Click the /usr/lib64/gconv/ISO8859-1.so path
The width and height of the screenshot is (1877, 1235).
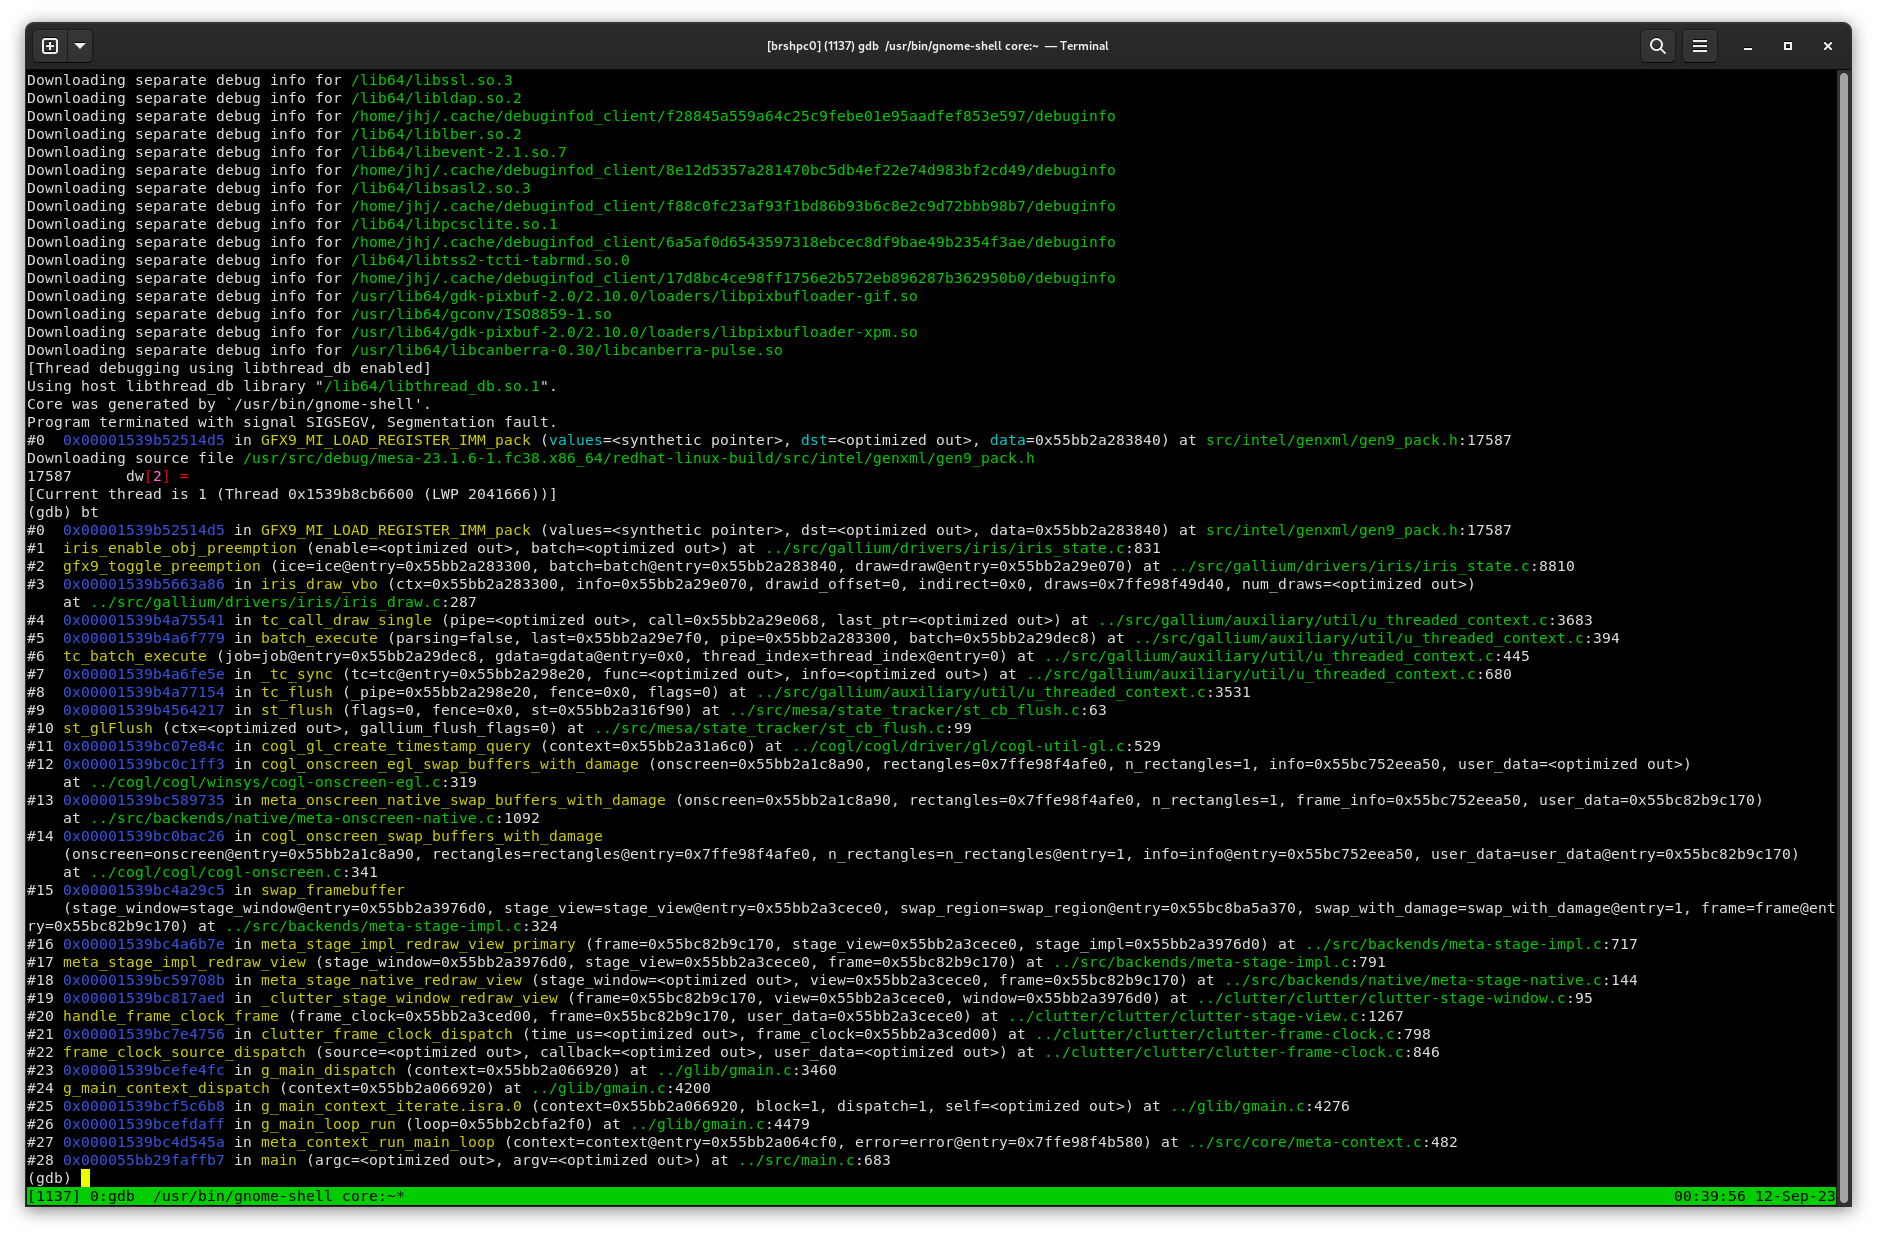tap(481, 314)
